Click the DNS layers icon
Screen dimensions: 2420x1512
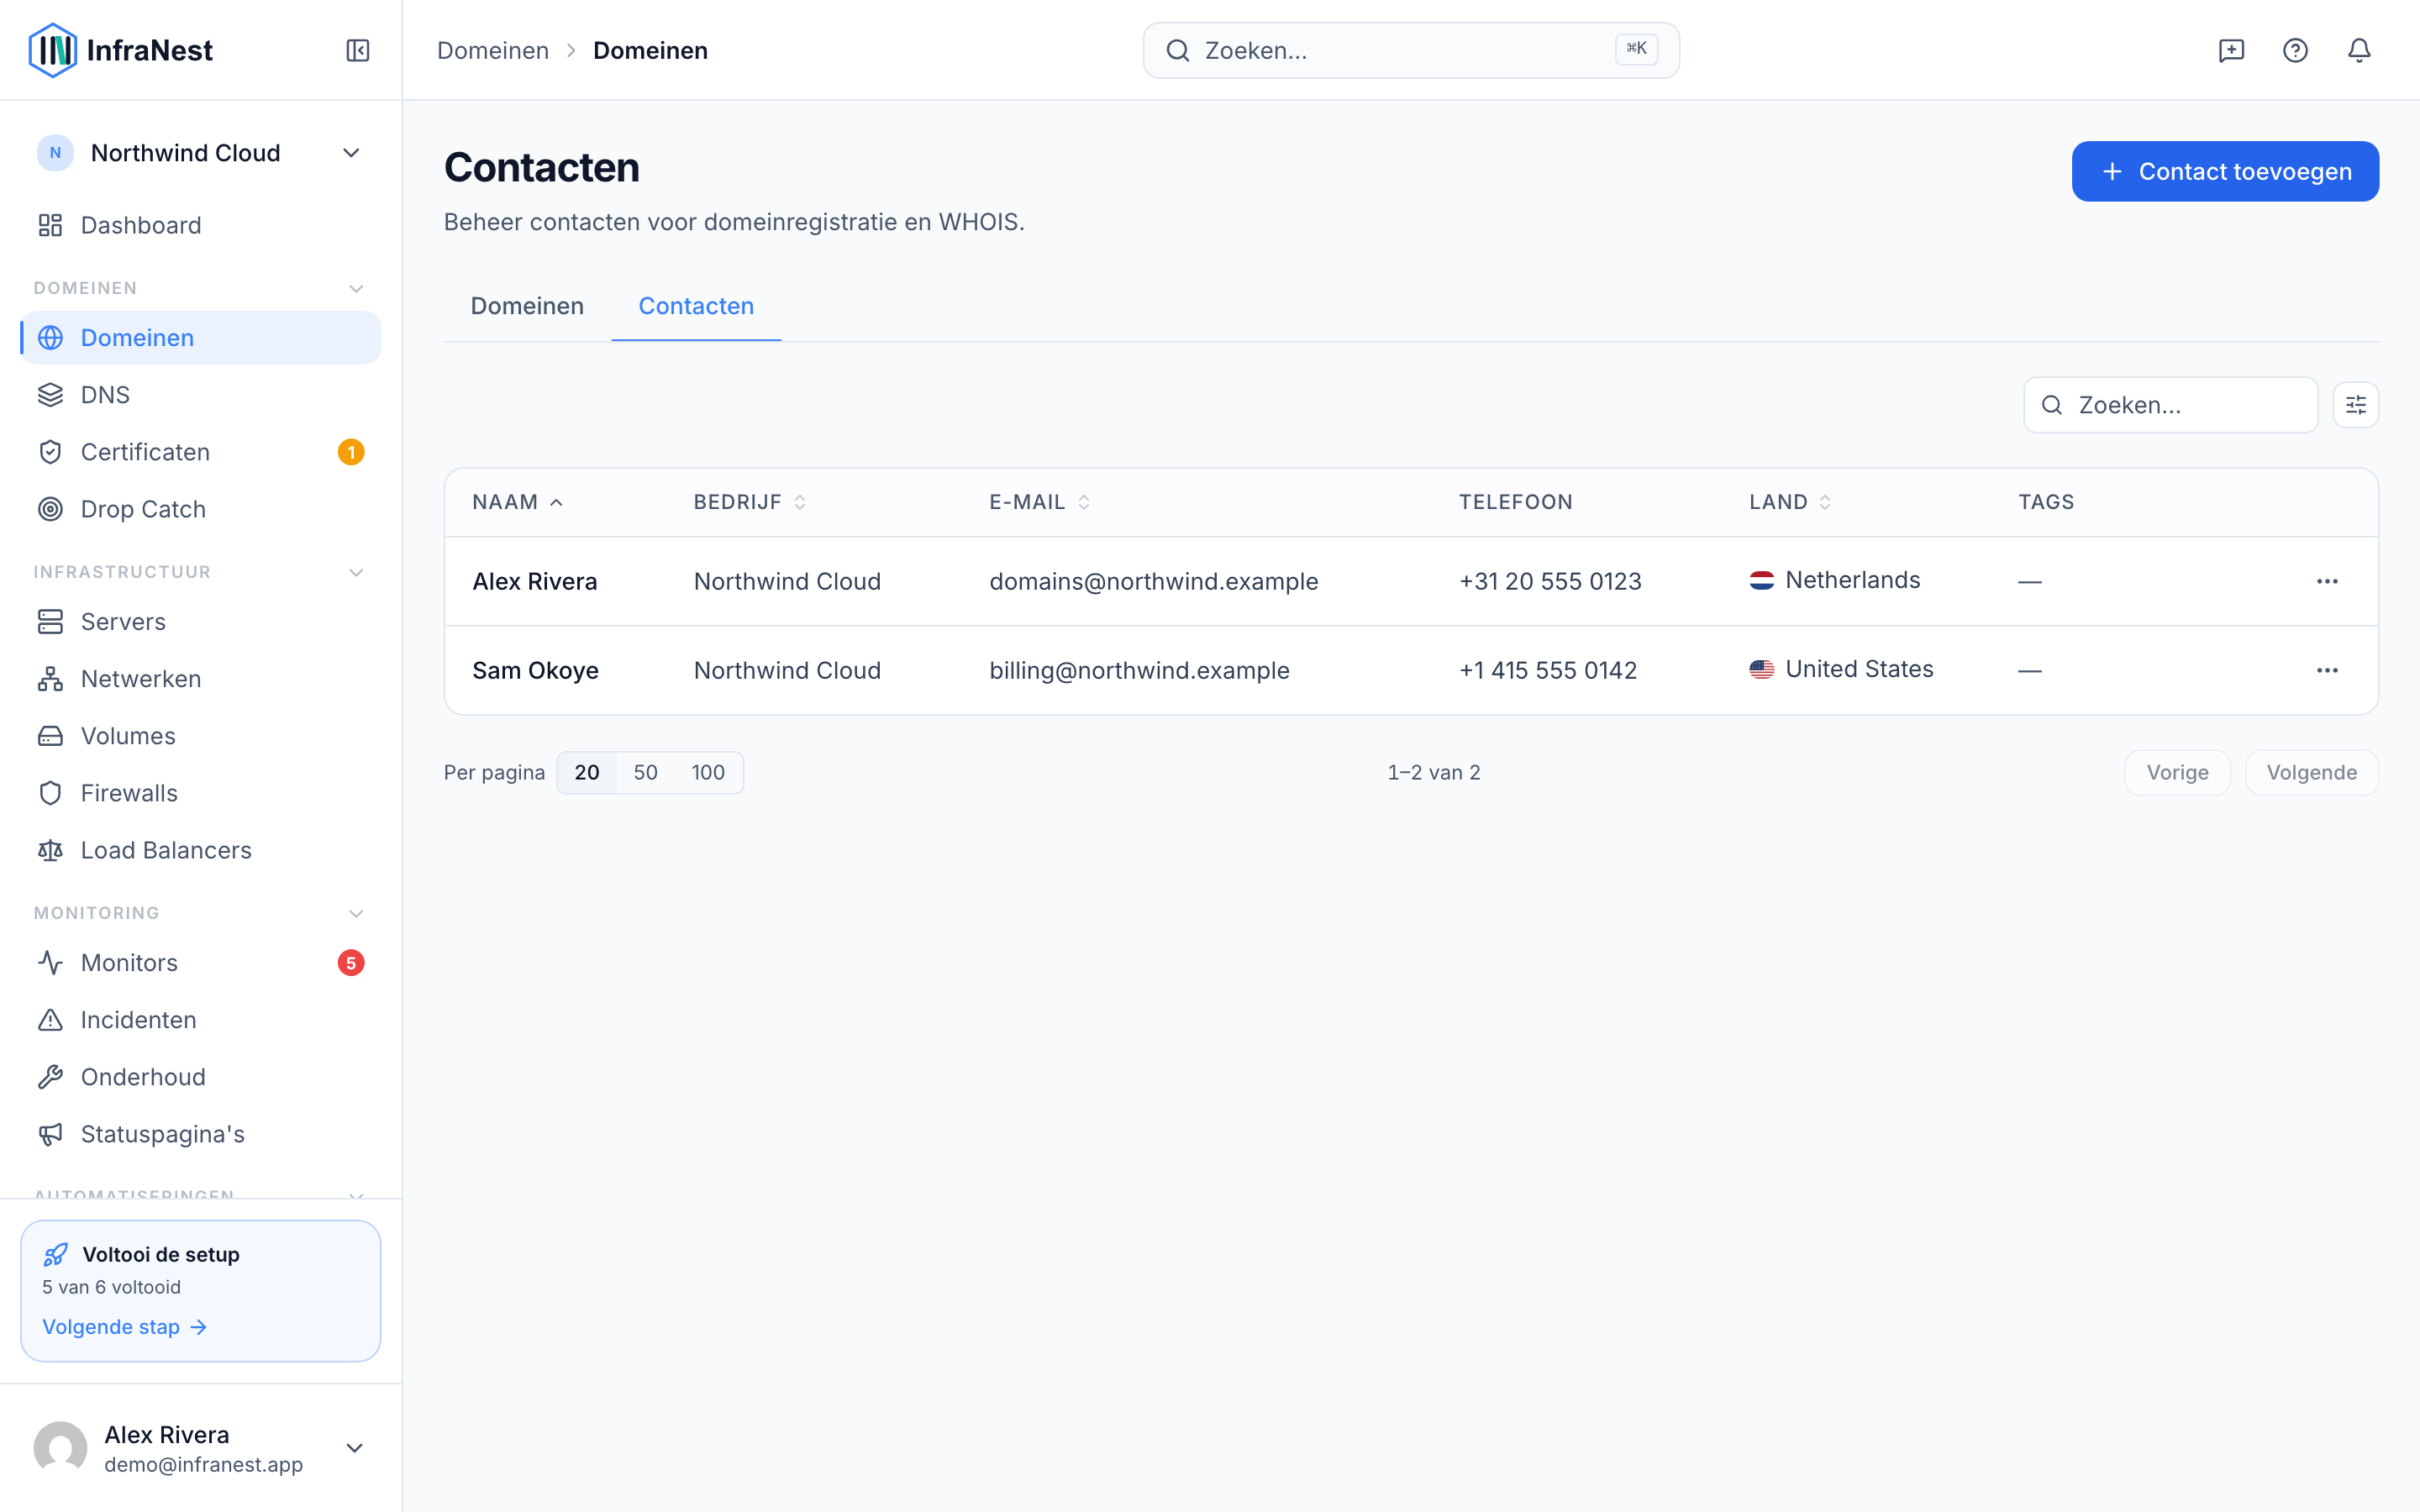(50, 395)
